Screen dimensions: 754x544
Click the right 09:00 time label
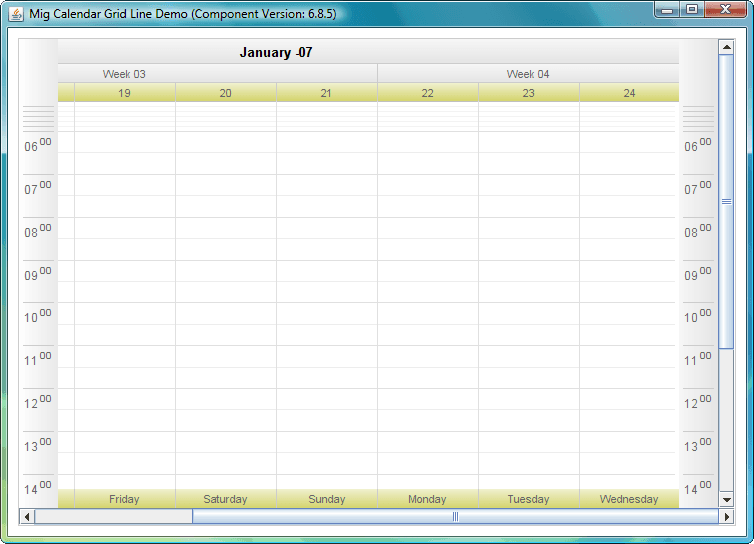click(x=698, y=274)
